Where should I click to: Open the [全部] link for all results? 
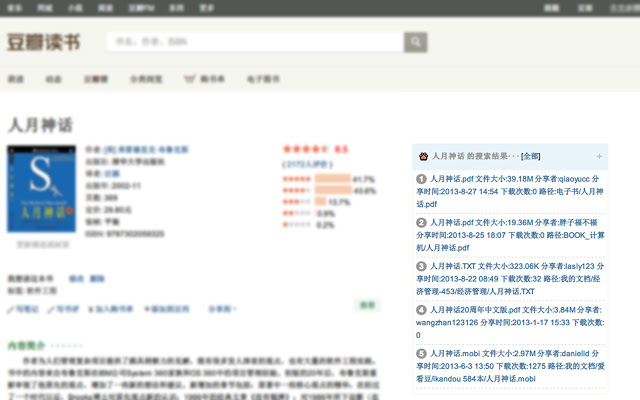point(530,156)
